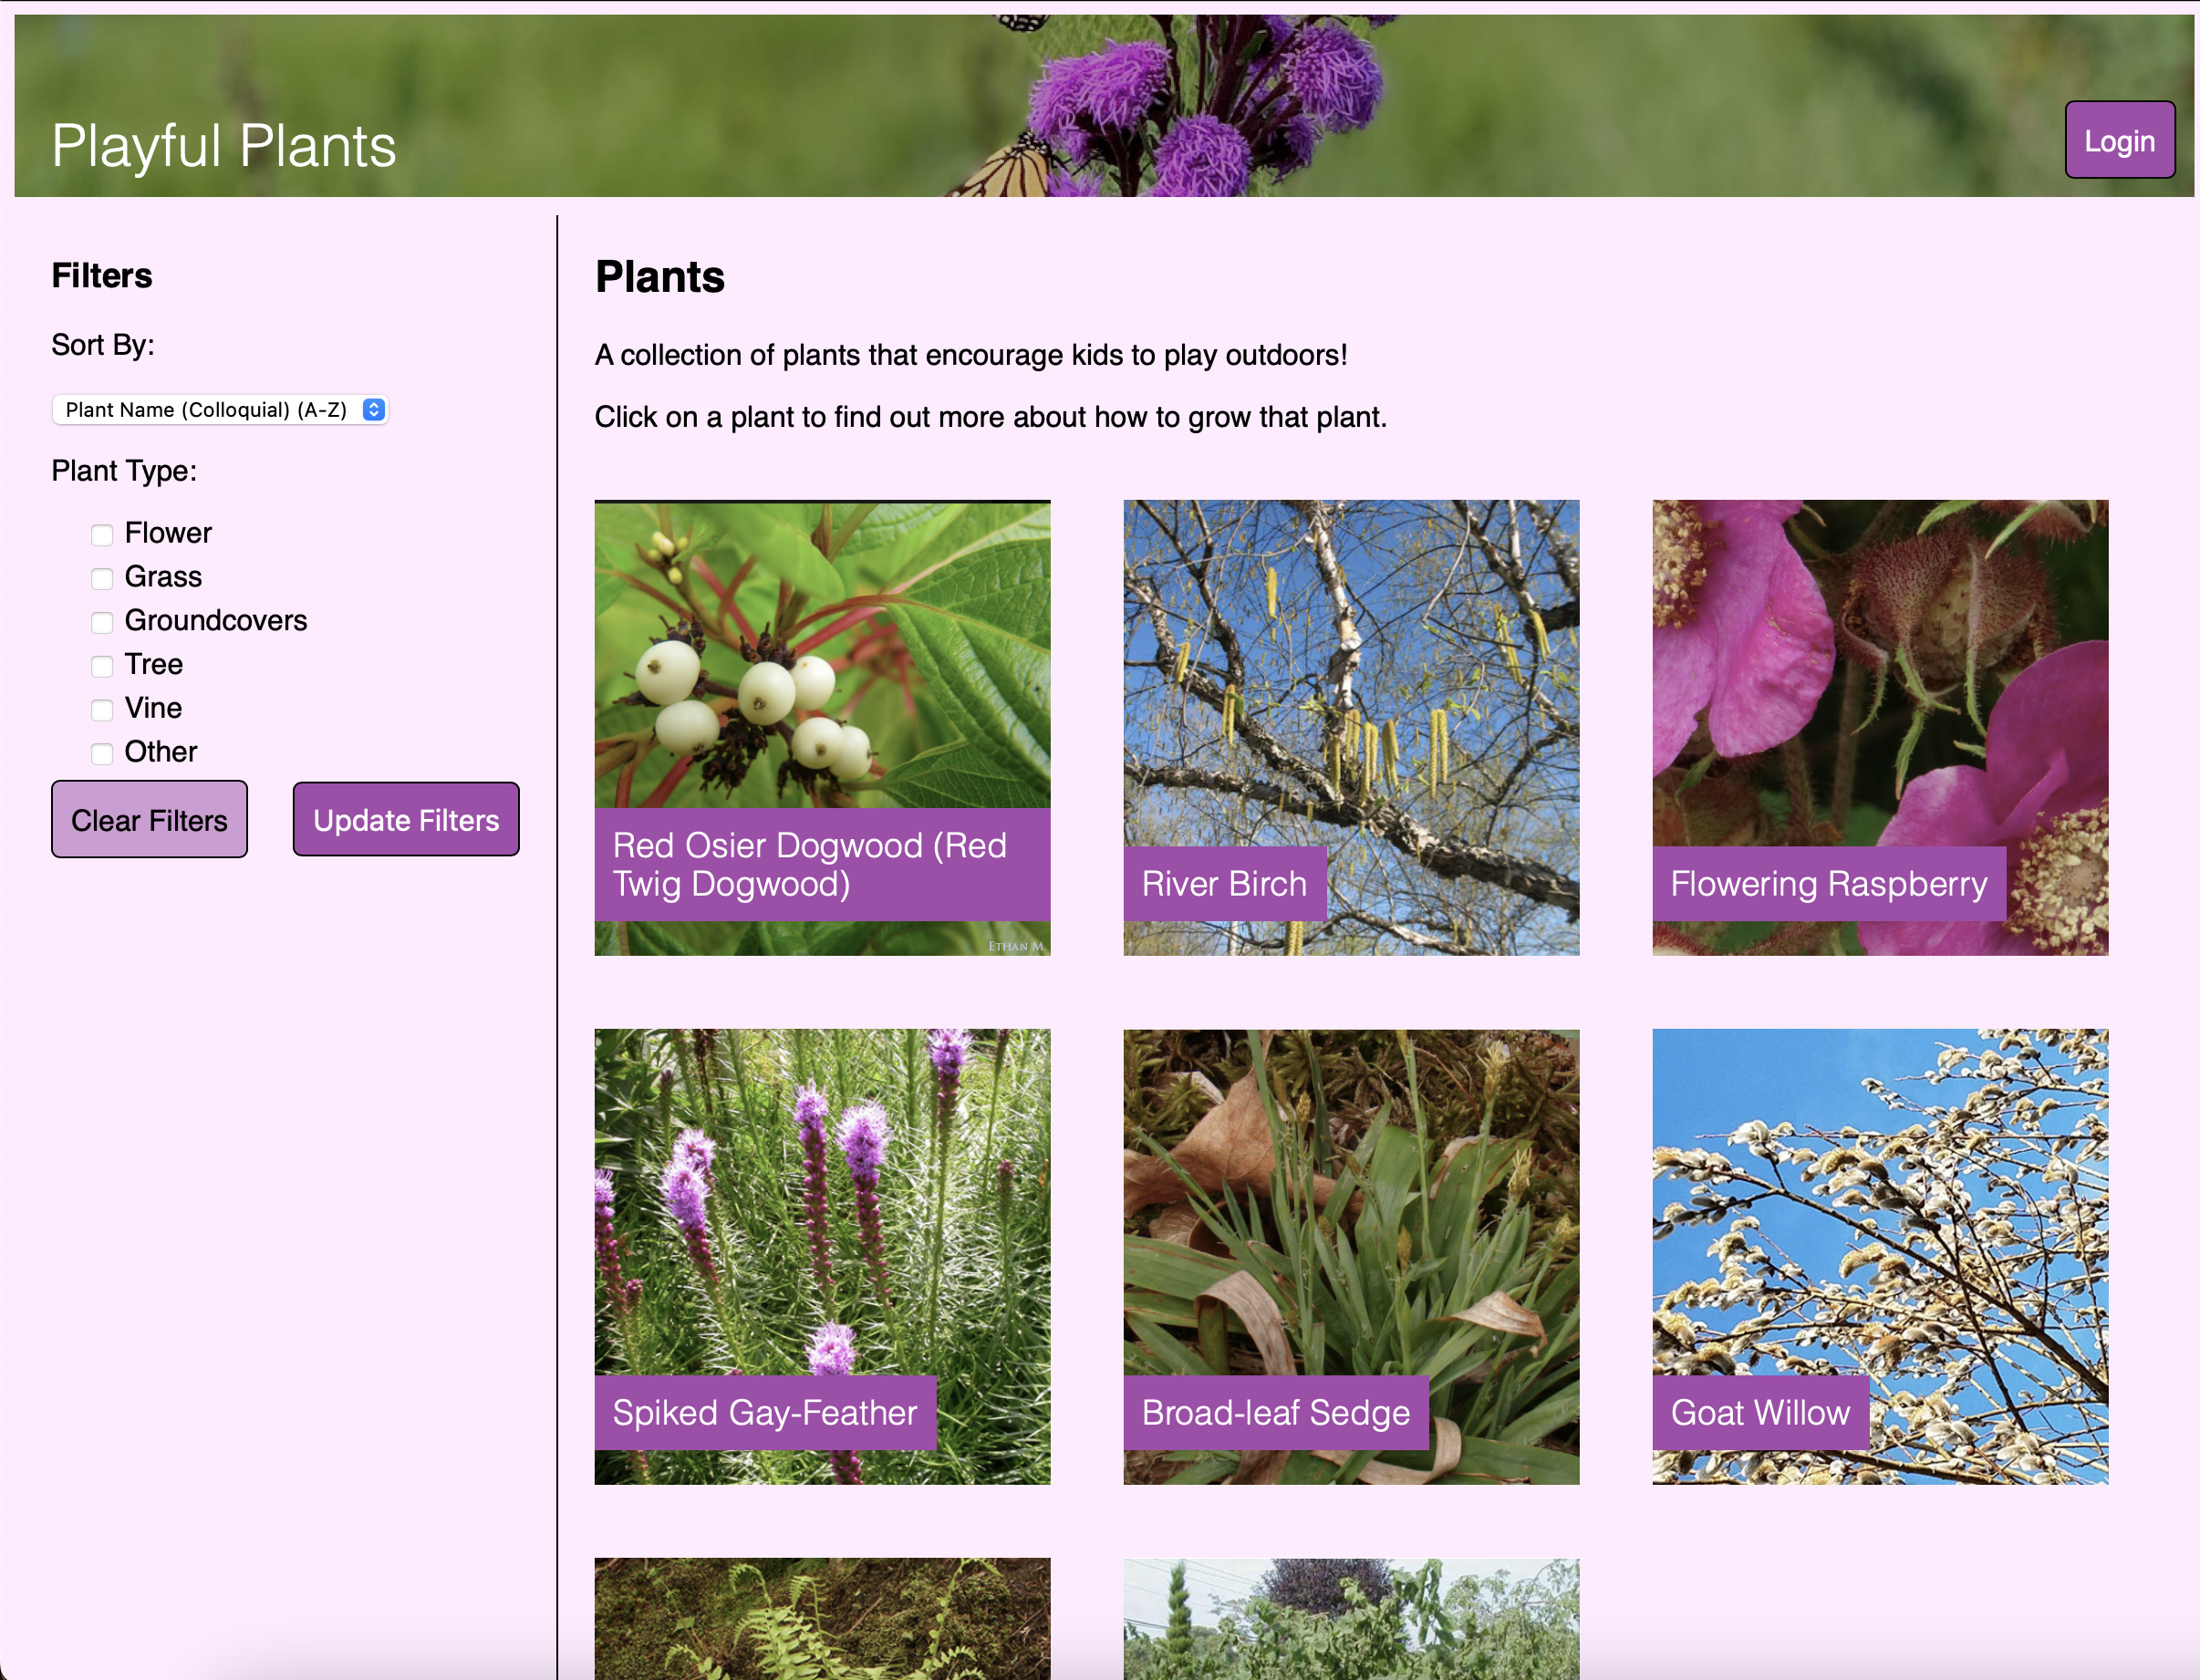Click the sort order stepper arrows

[x=373, y=409]
